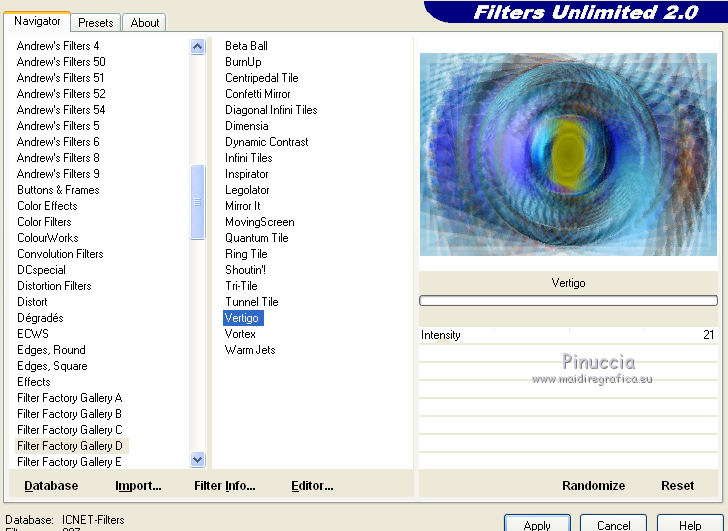Choose the Ring Tile filter
Screen dimensions: 728x531
point(246,254)
